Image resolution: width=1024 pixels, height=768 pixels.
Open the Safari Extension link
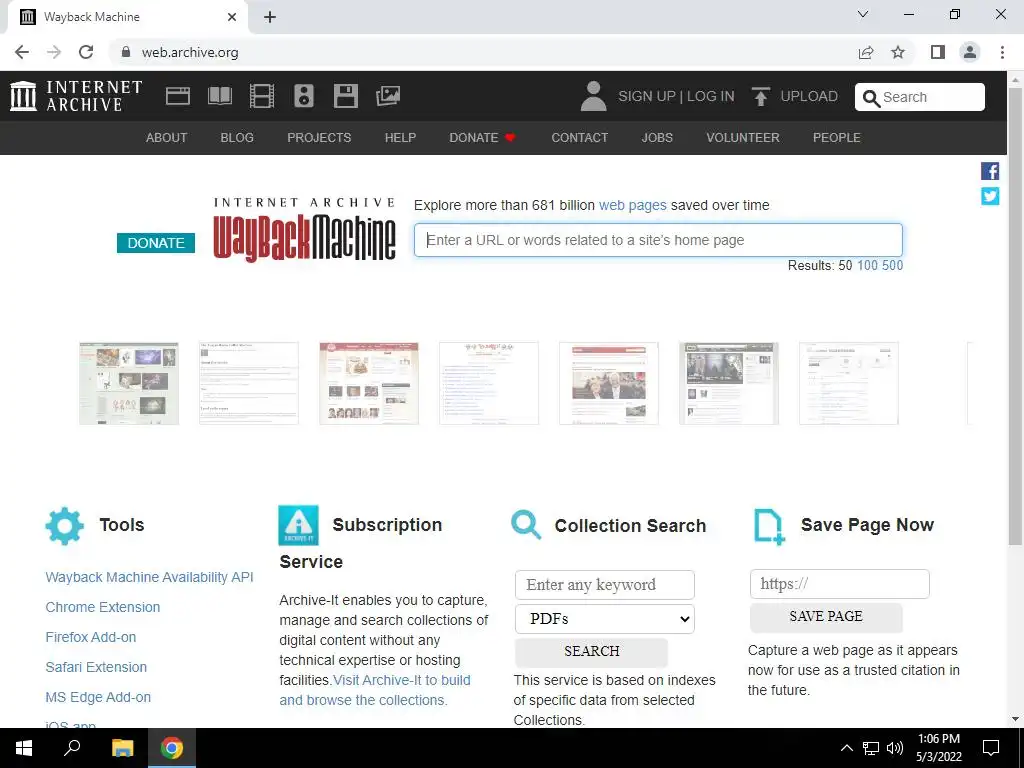pyautogui.click(x=96, y=667)
